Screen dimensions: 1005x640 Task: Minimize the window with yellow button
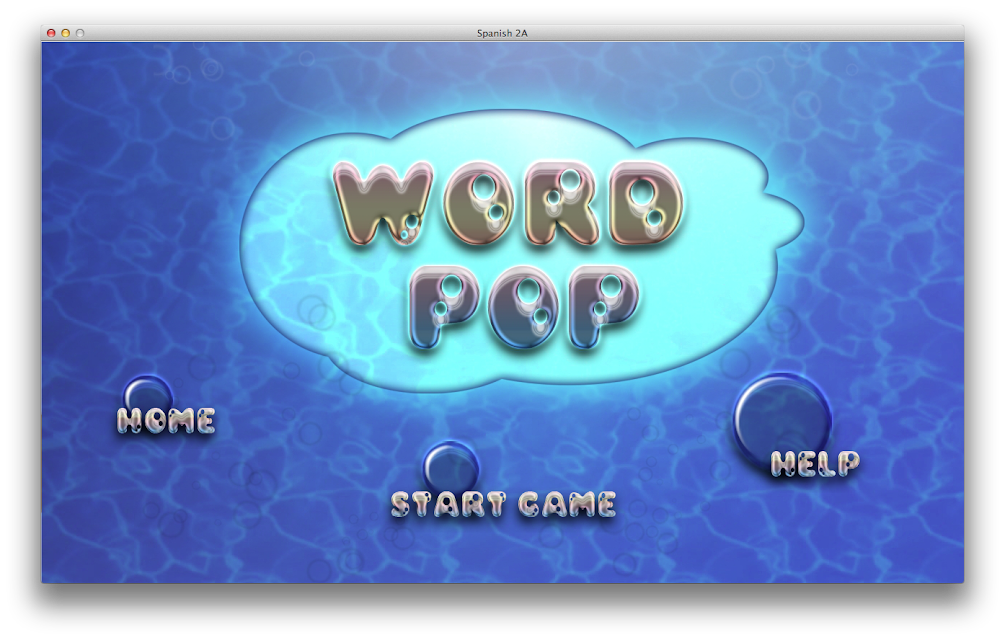point(66,33)
